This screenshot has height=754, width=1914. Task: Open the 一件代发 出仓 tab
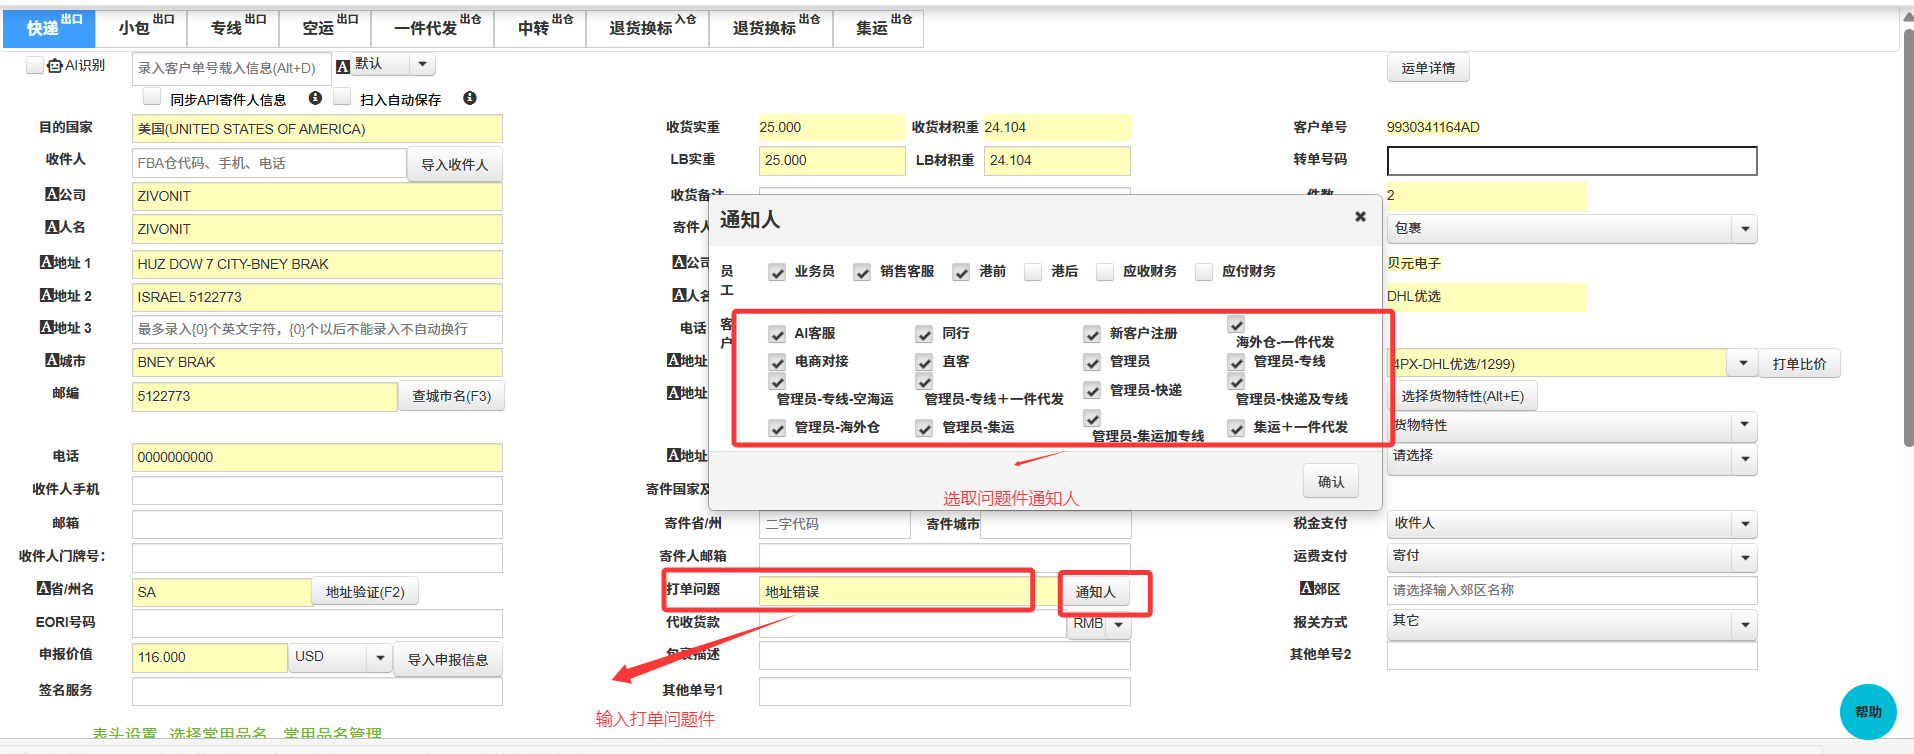(x=436, y=27)
